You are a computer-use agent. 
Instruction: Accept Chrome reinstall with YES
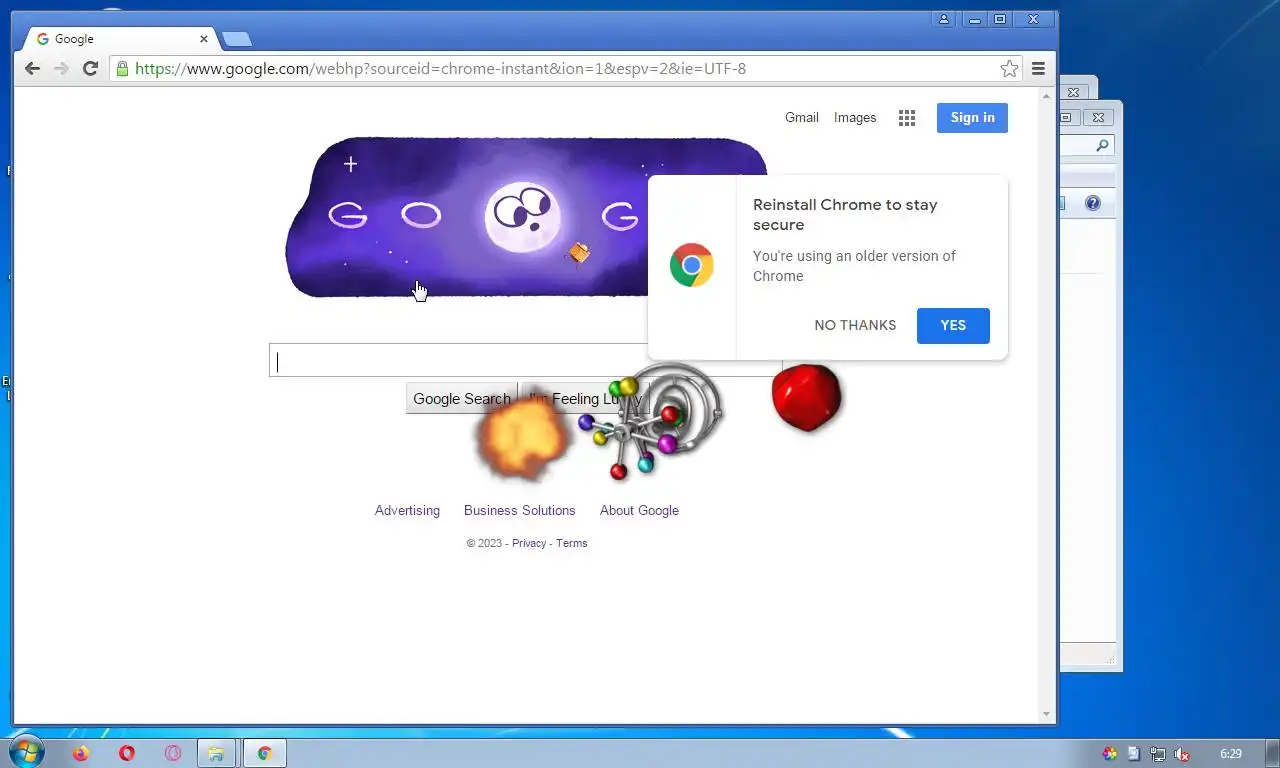click(x=953, y=325)
